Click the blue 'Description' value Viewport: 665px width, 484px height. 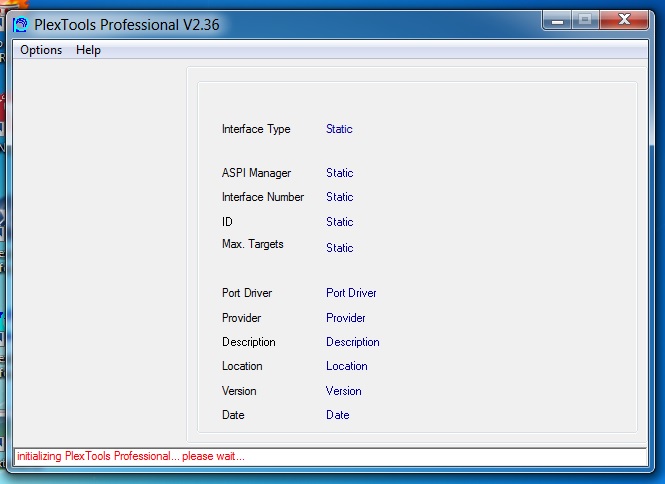[x=353, y=342]
